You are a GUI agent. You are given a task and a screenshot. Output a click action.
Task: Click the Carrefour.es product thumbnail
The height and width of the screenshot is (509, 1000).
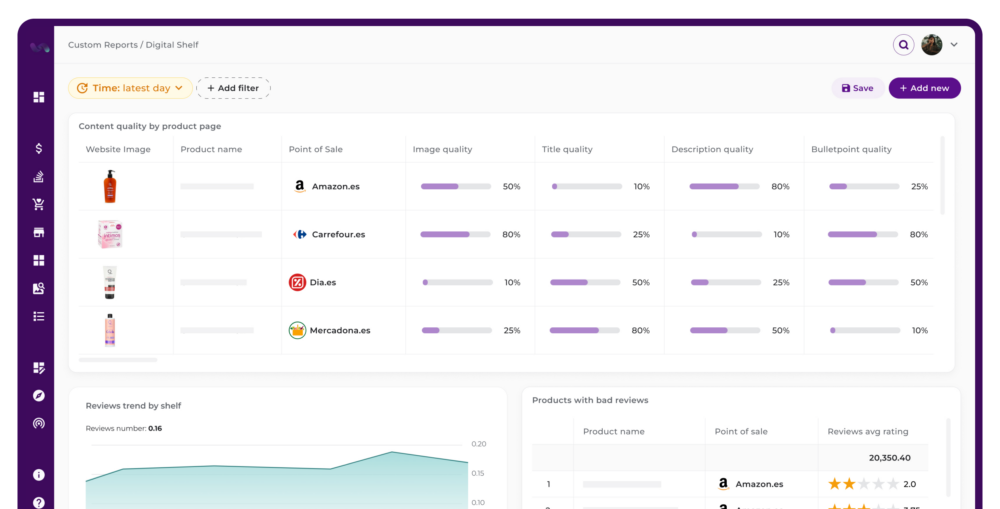click(x=109, y=235)
